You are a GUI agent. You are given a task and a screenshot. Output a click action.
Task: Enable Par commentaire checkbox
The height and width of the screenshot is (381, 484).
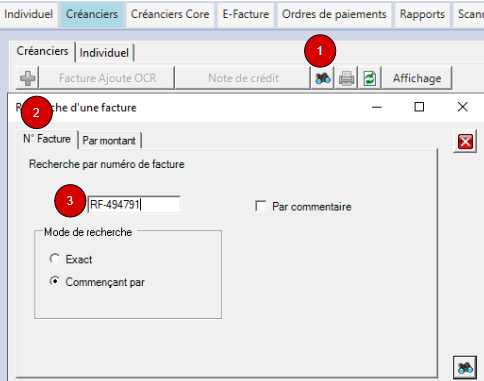point(261,206)
